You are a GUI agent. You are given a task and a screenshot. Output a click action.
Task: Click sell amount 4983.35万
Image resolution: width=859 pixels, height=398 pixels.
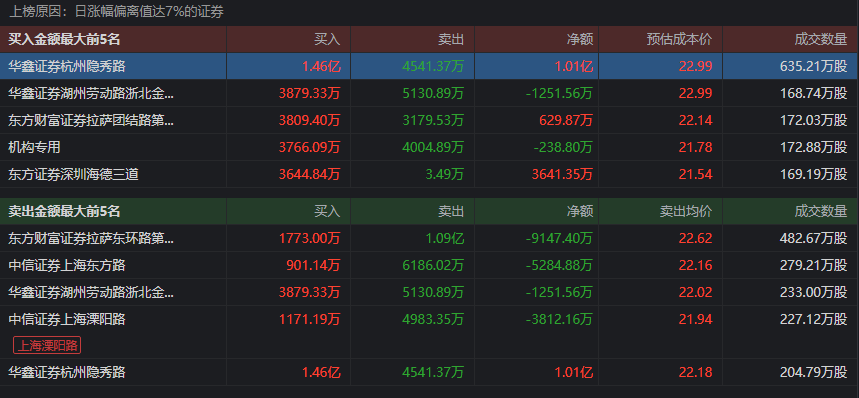(x=433, y=319)
